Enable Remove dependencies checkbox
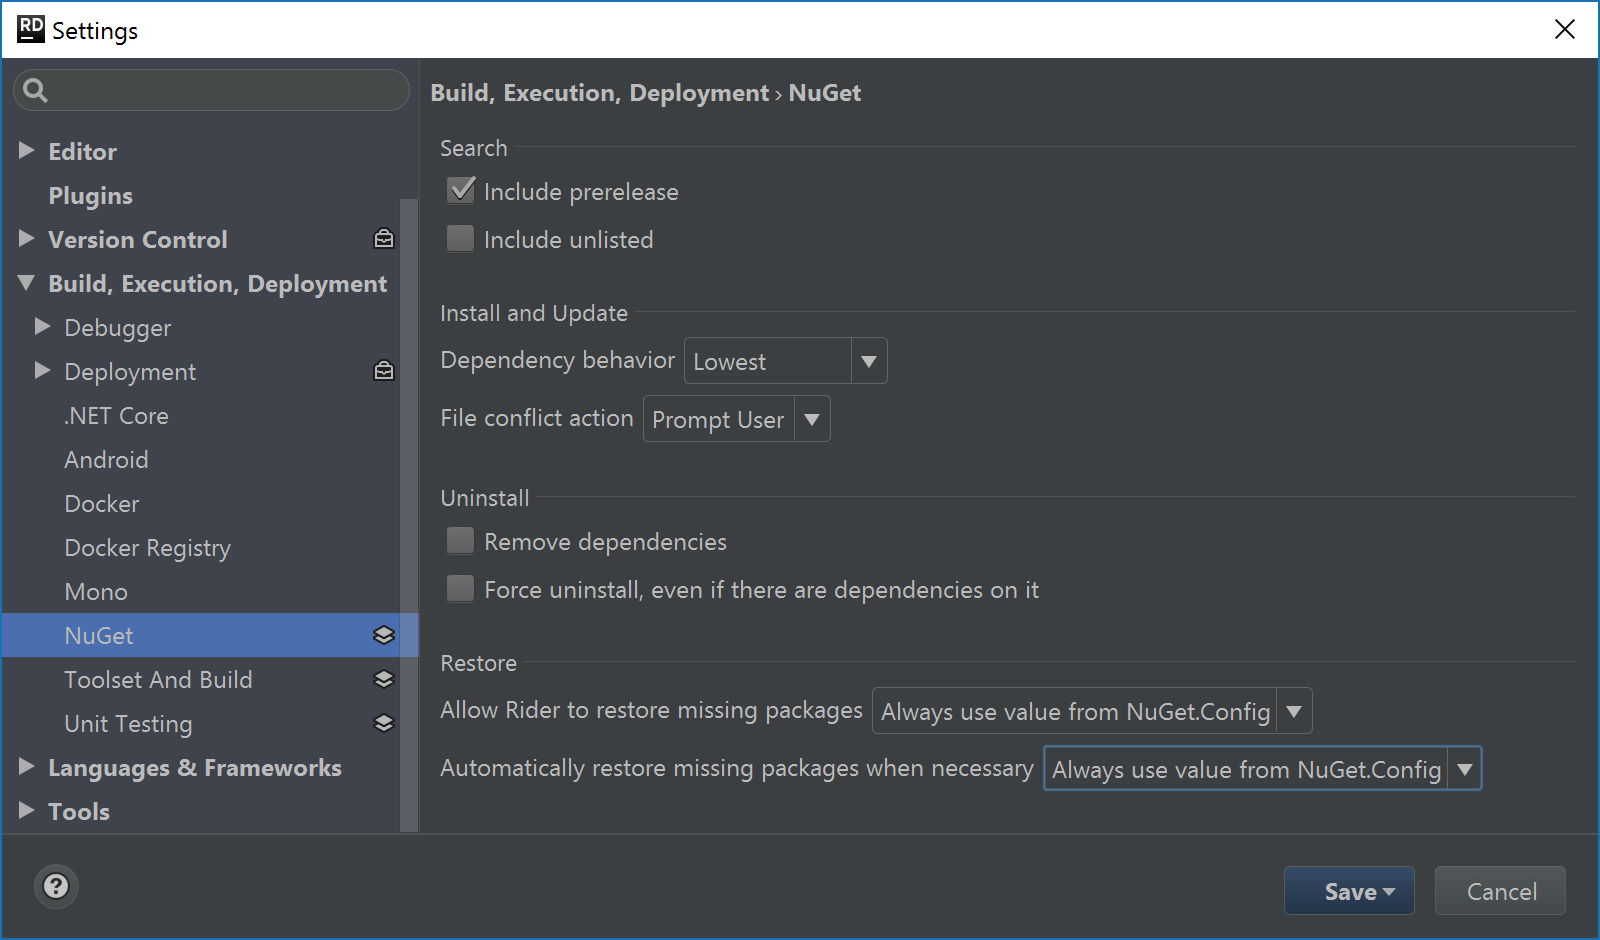The width and height of the screenshot is (1600, 940). tap(460, 540)
